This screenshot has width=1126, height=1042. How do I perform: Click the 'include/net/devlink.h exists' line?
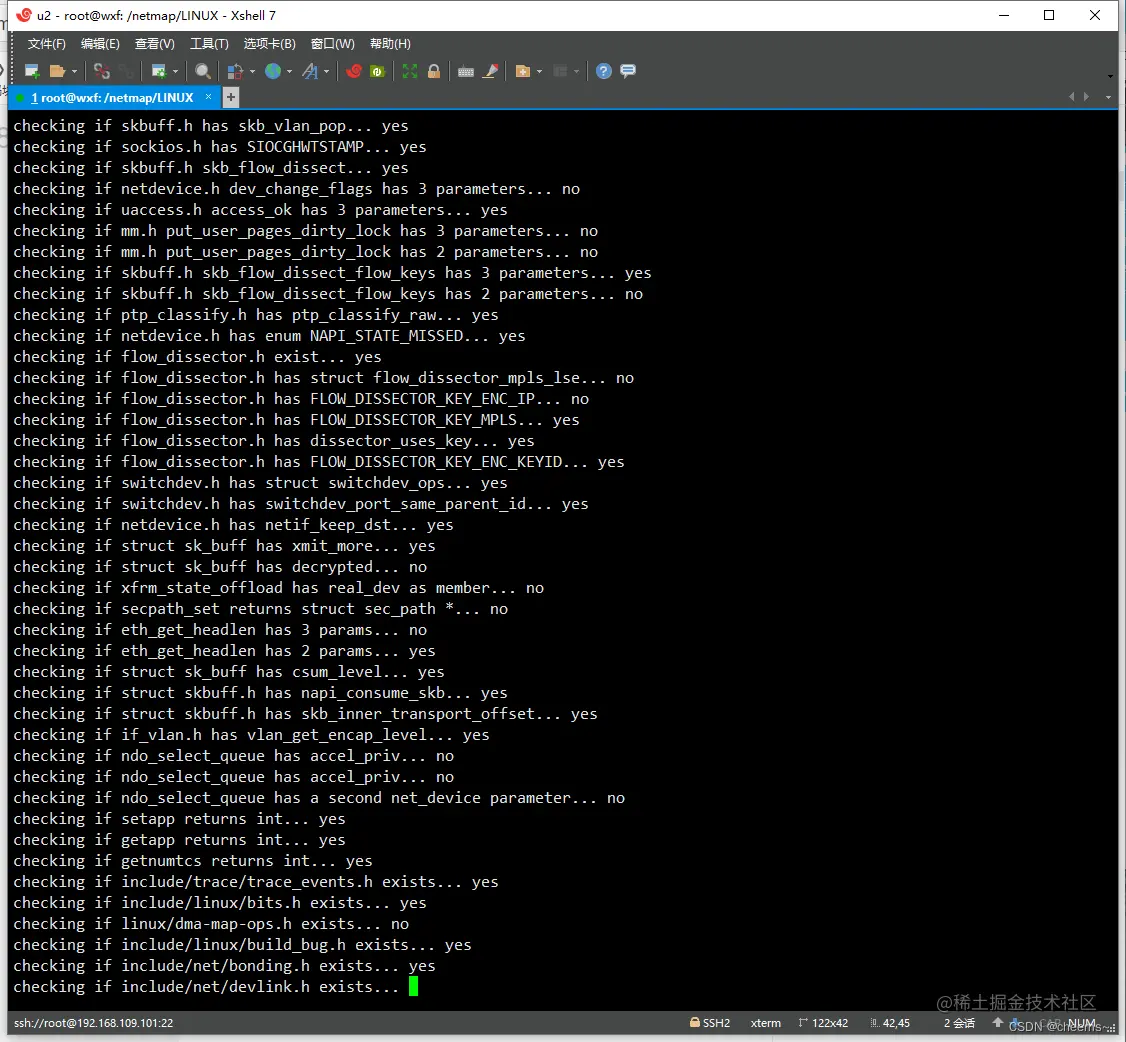205,987
